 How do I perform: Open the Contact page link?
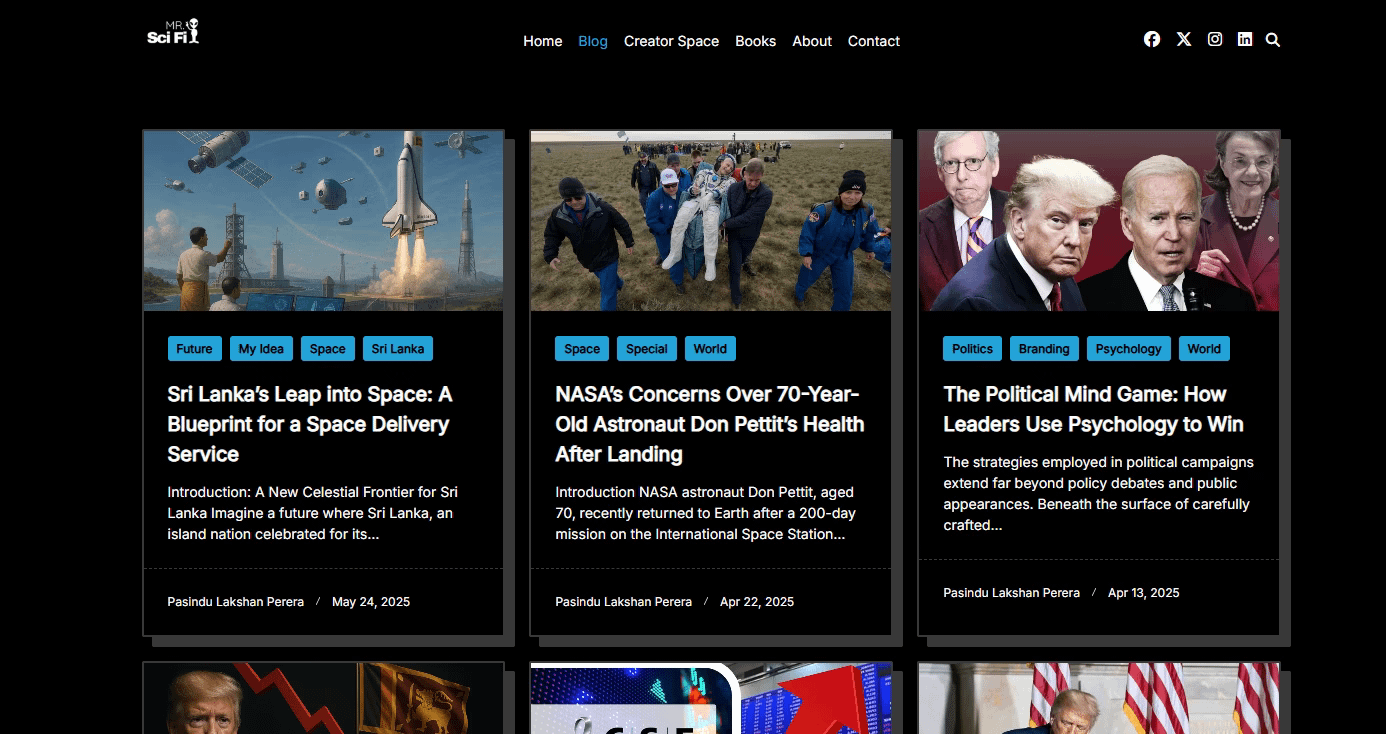coord(873,41)
